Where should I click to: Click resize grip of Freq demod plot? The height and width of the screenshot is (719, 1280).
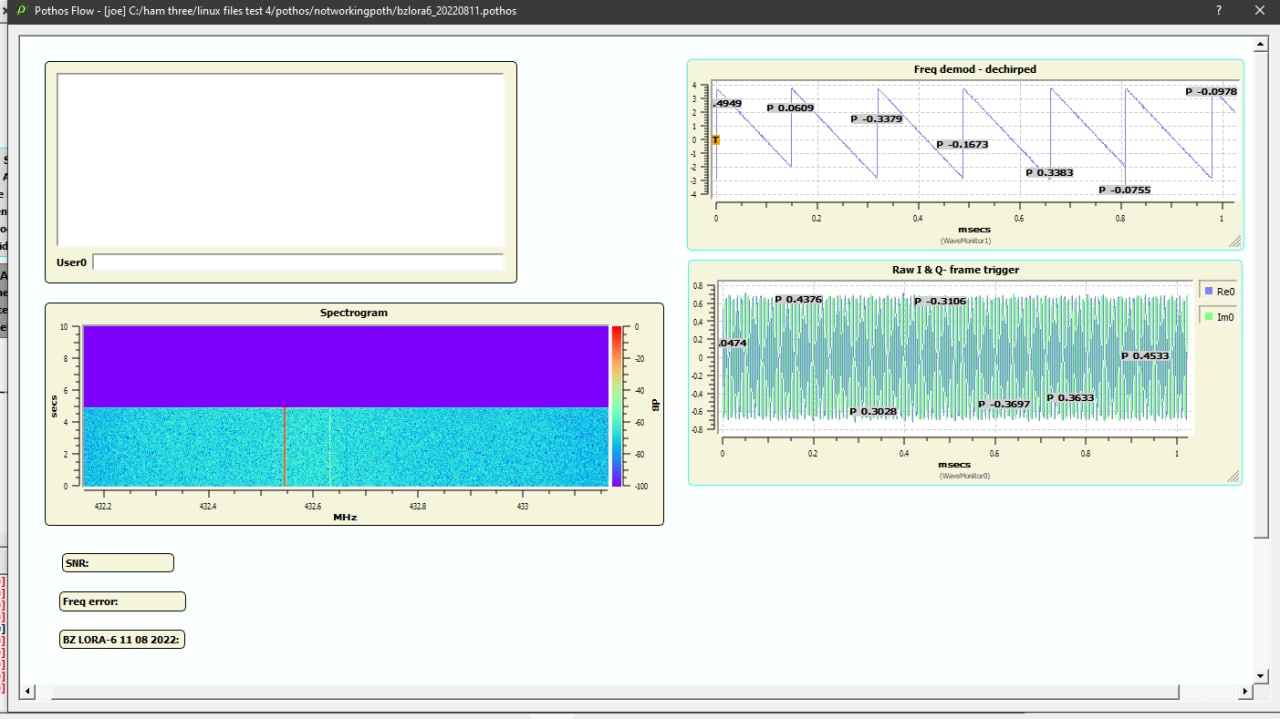tap(1235, 241)
